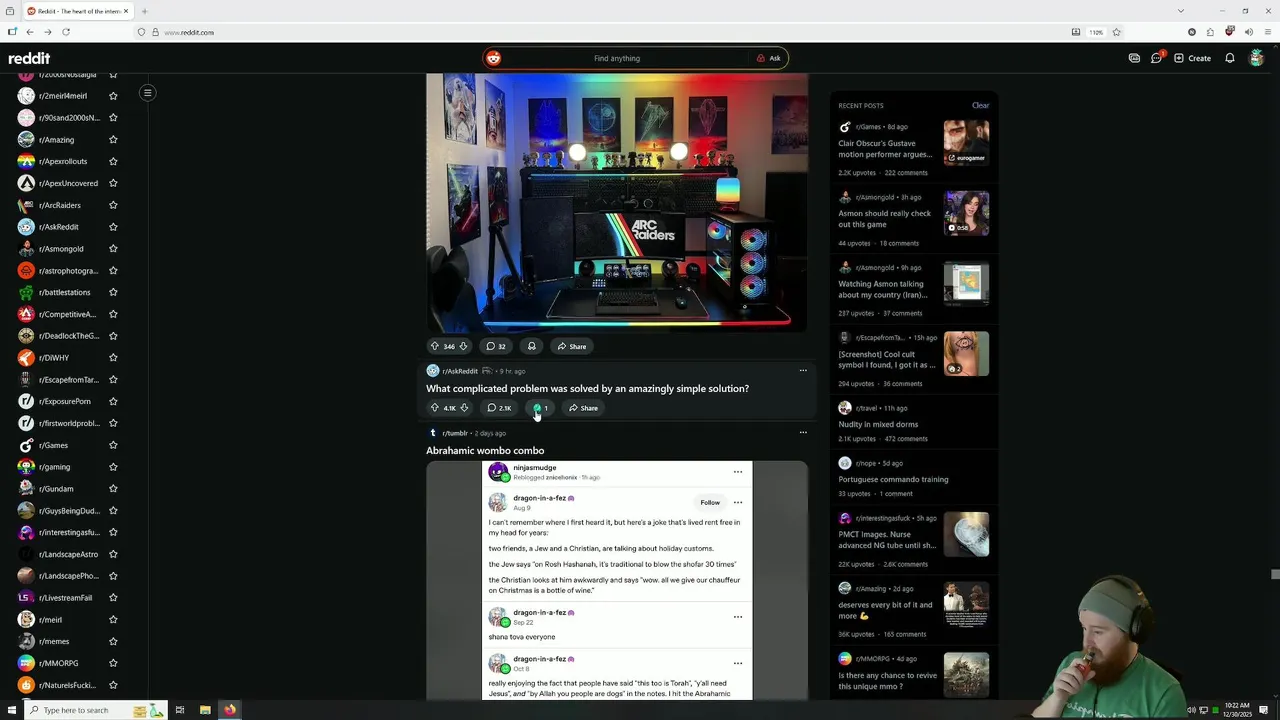Open overflow menu on r/tumblr post
This screenshot has height=720, width=1280.
(802, 433)
